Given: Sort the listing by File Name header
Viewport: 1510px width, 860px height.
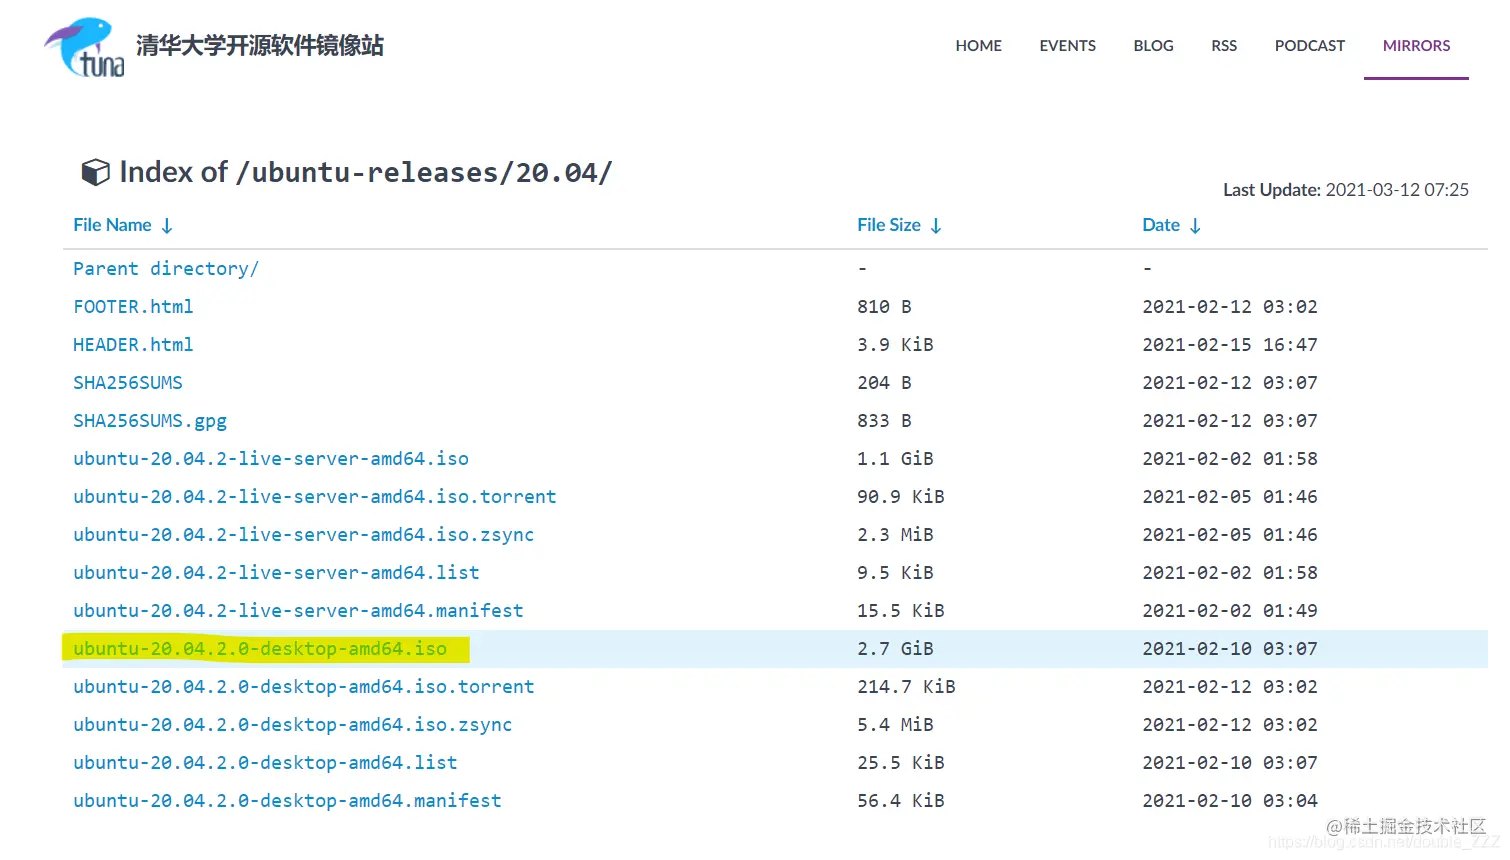Looking at the screenshot, I should point(112,225).
